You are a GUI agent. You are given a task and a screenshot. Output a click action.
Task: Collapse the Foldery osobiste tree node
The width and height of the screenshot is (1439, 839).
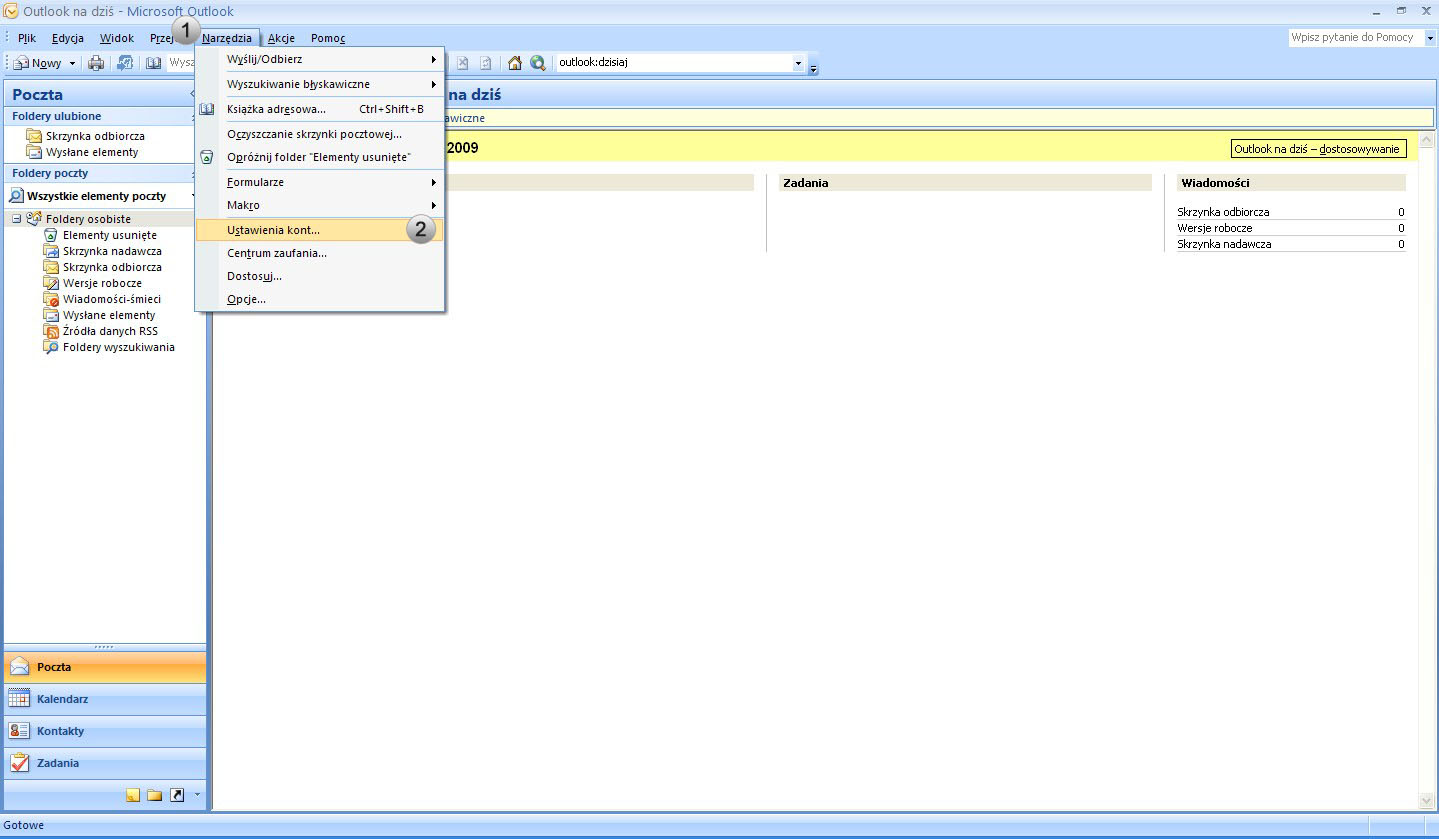17,219
